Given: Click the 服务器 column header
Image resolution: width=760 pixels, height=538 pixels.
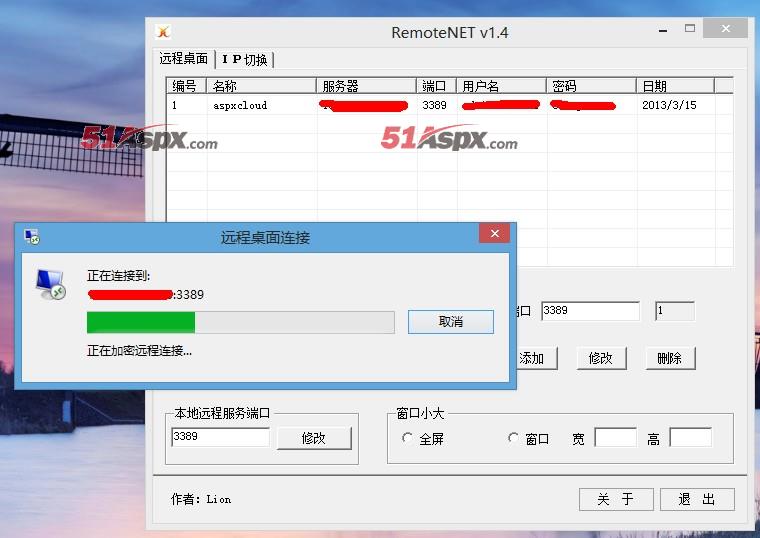Looking at the screenshot, I should click(366, 86).
